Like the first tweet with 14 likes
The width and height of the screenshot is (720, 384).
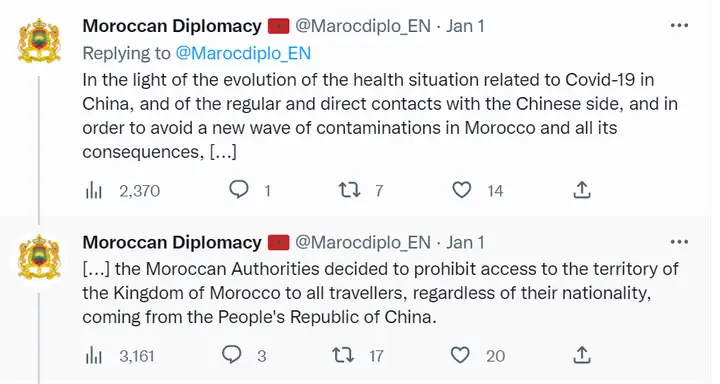(x=462, y=190)
